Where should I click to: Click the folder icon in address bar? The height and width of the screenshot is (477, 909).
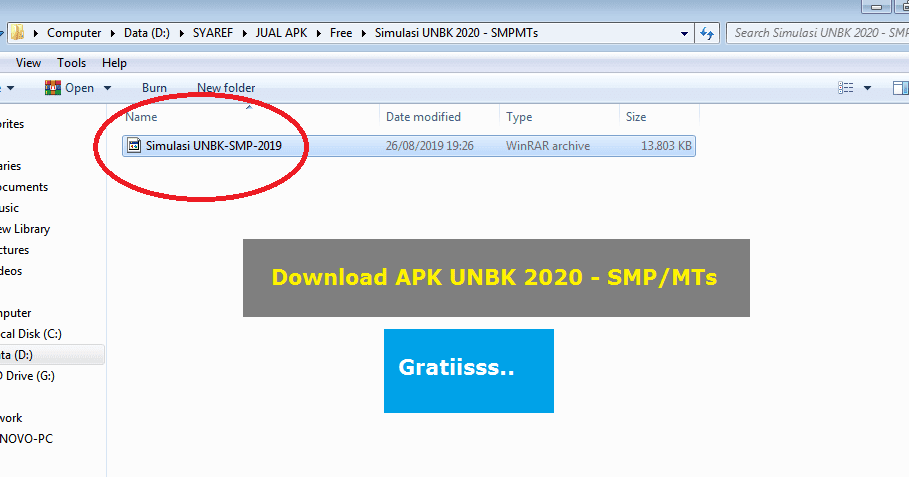[17, 33]
